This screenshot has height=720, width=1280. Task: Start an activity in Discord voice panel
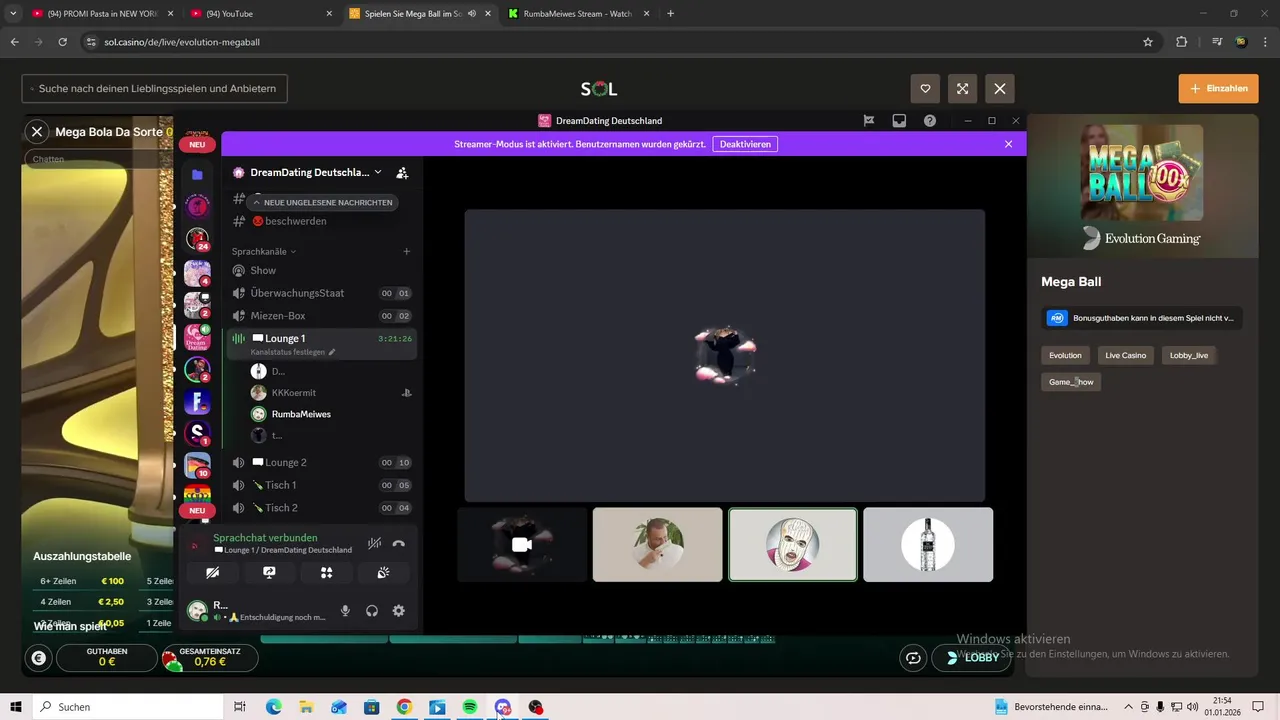[x=326, y=573]
